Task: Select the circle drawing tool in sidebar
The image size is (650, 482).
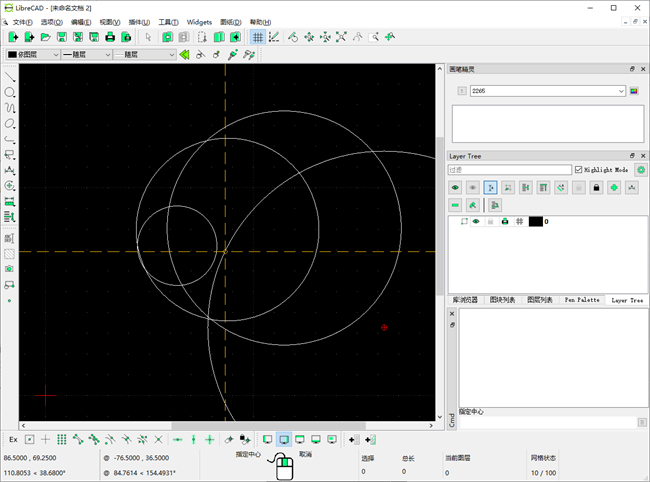Action: click(x=10, y=92)
